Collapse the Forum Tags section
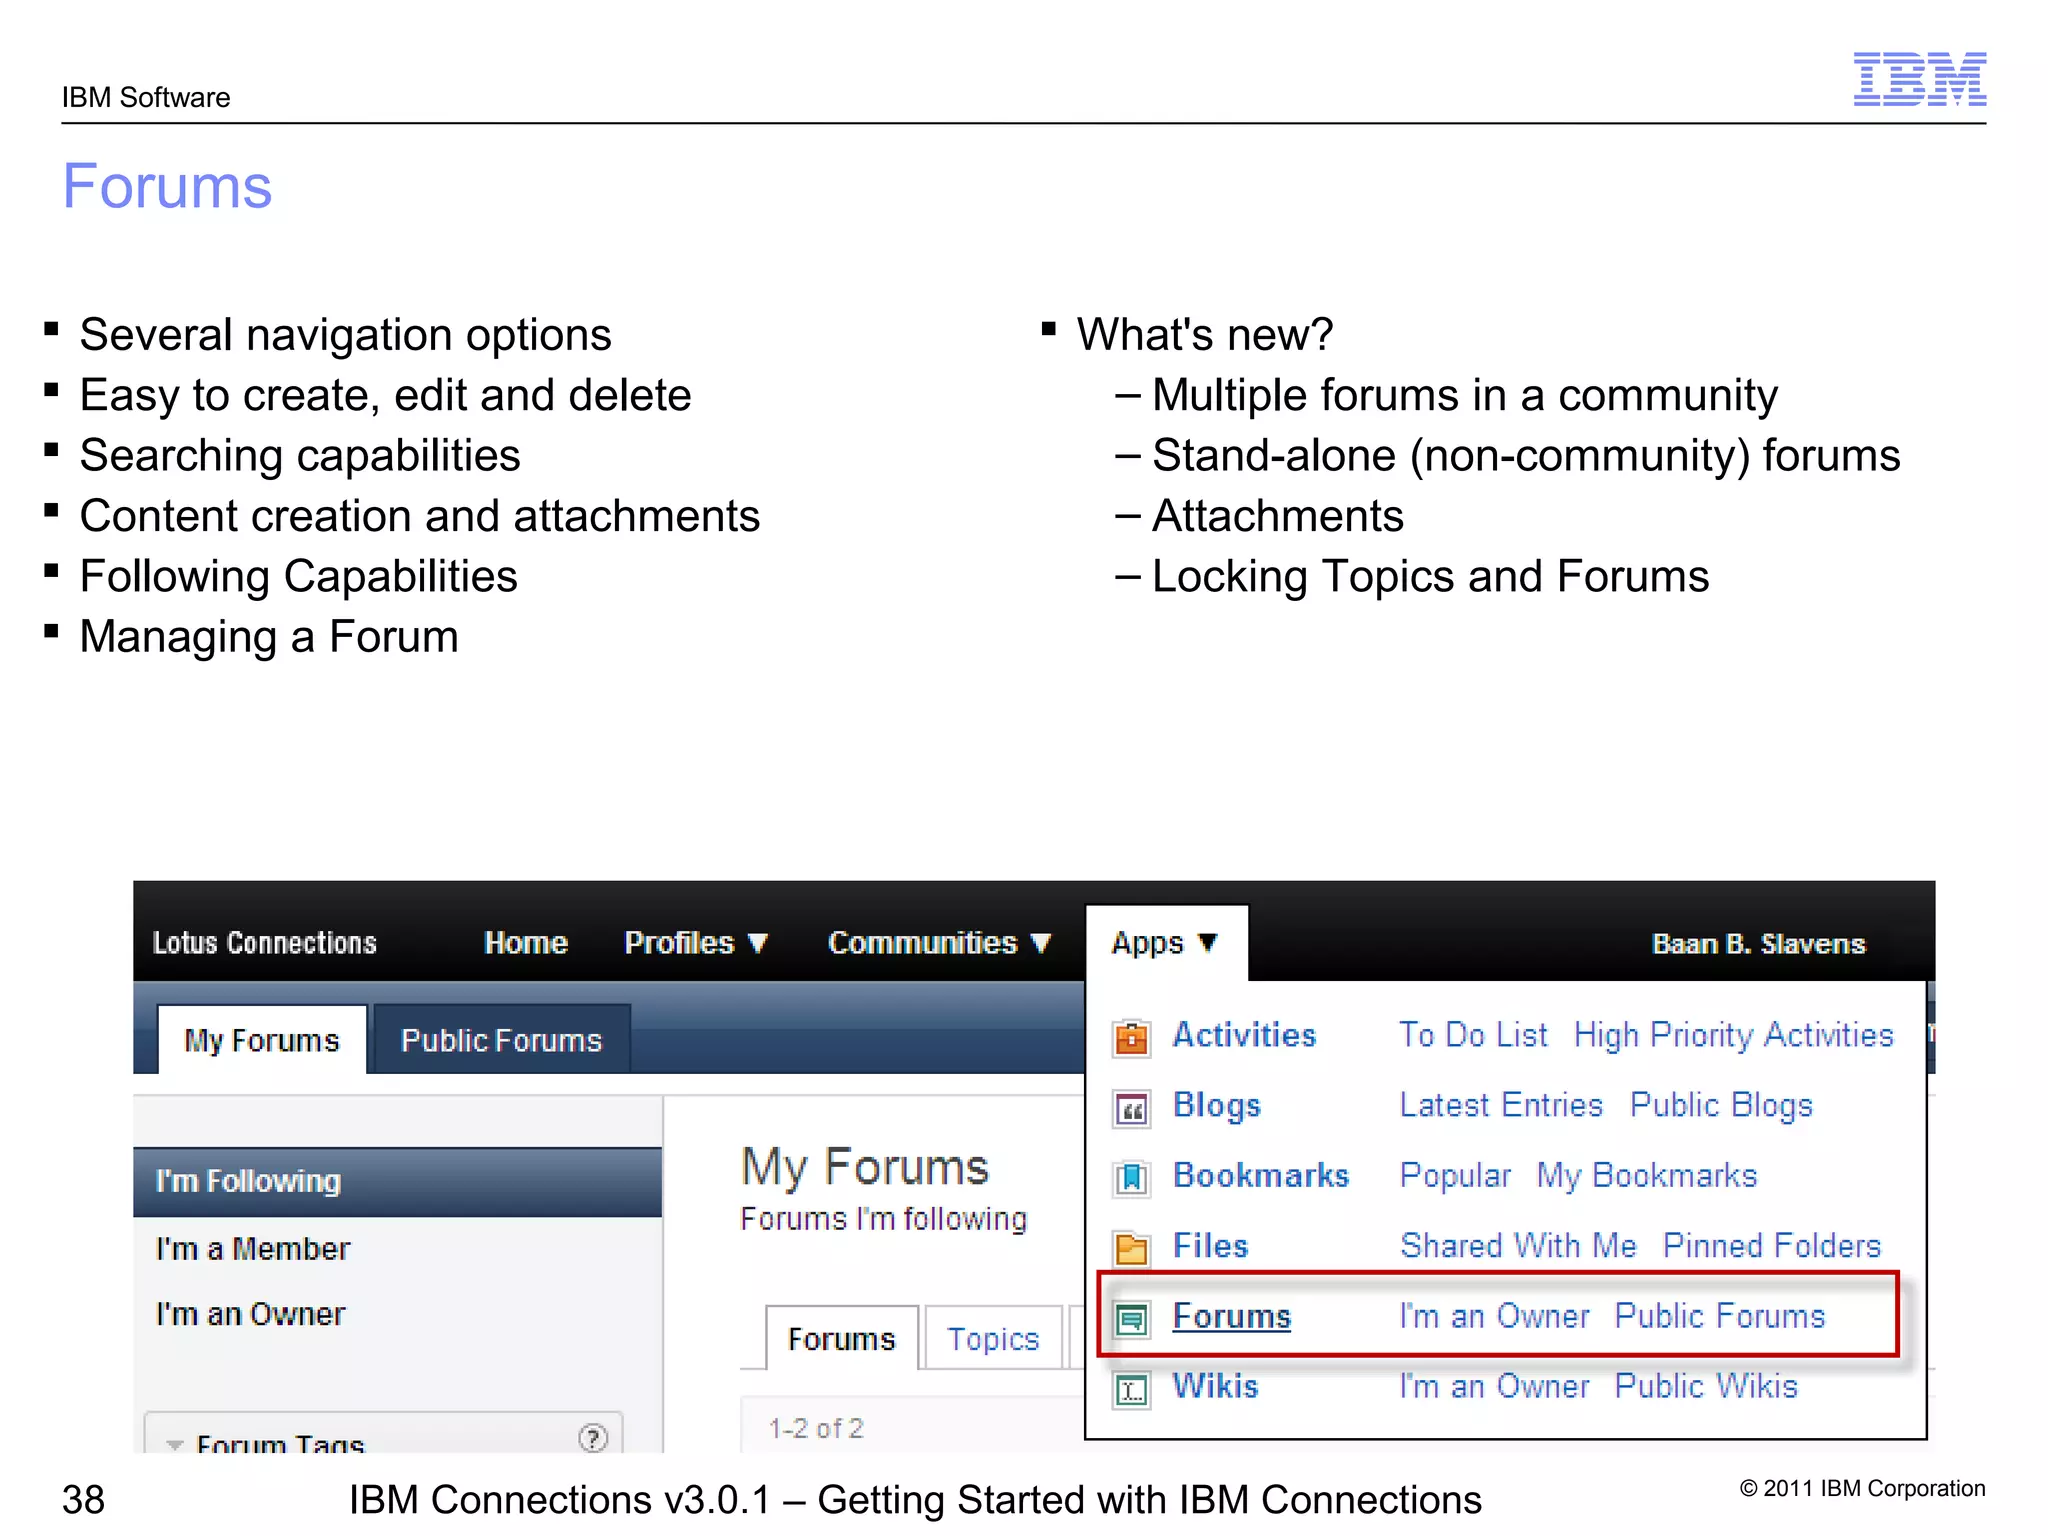 [x=175, y=1444]
